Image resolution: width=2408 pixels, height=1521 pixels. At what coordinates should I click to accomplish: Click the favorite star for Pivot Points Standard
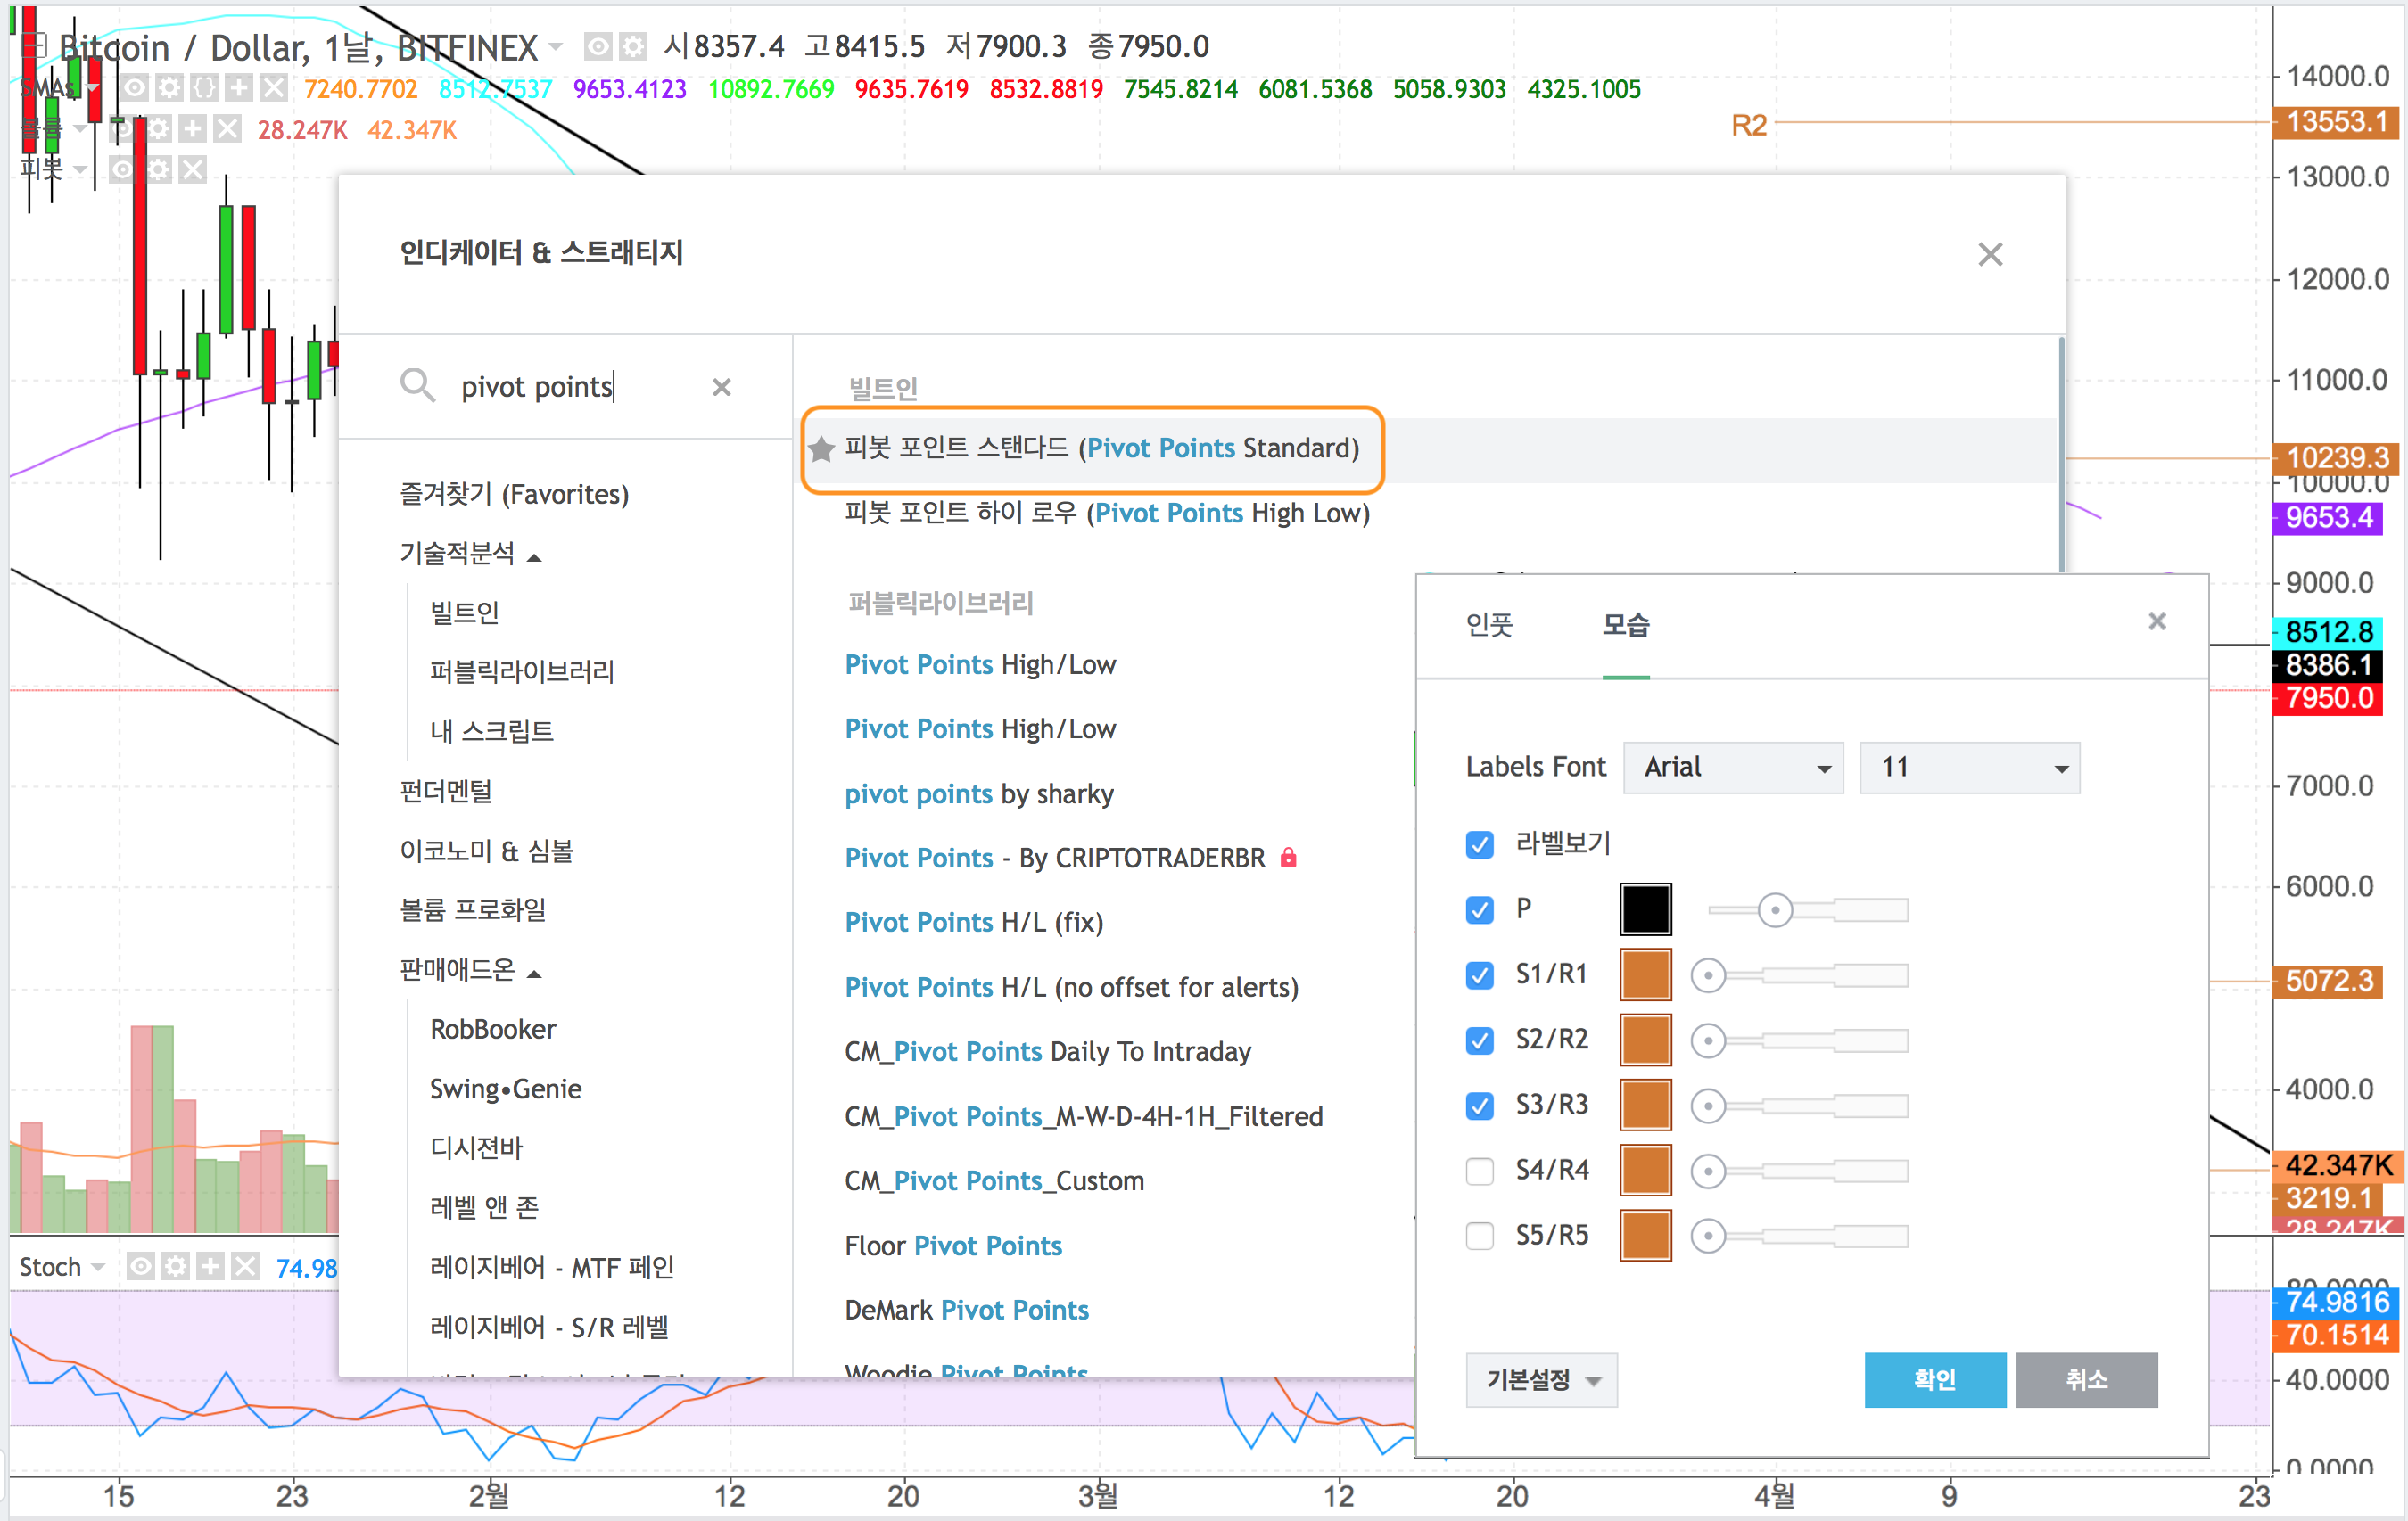[x=822, y=449]
